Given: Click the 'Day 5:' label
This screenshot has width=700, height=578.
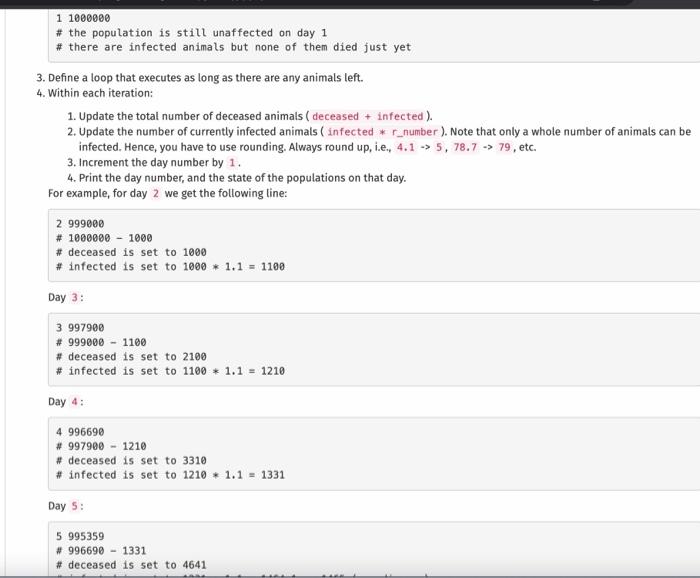Looking at the screenshot, I should 66,506.
